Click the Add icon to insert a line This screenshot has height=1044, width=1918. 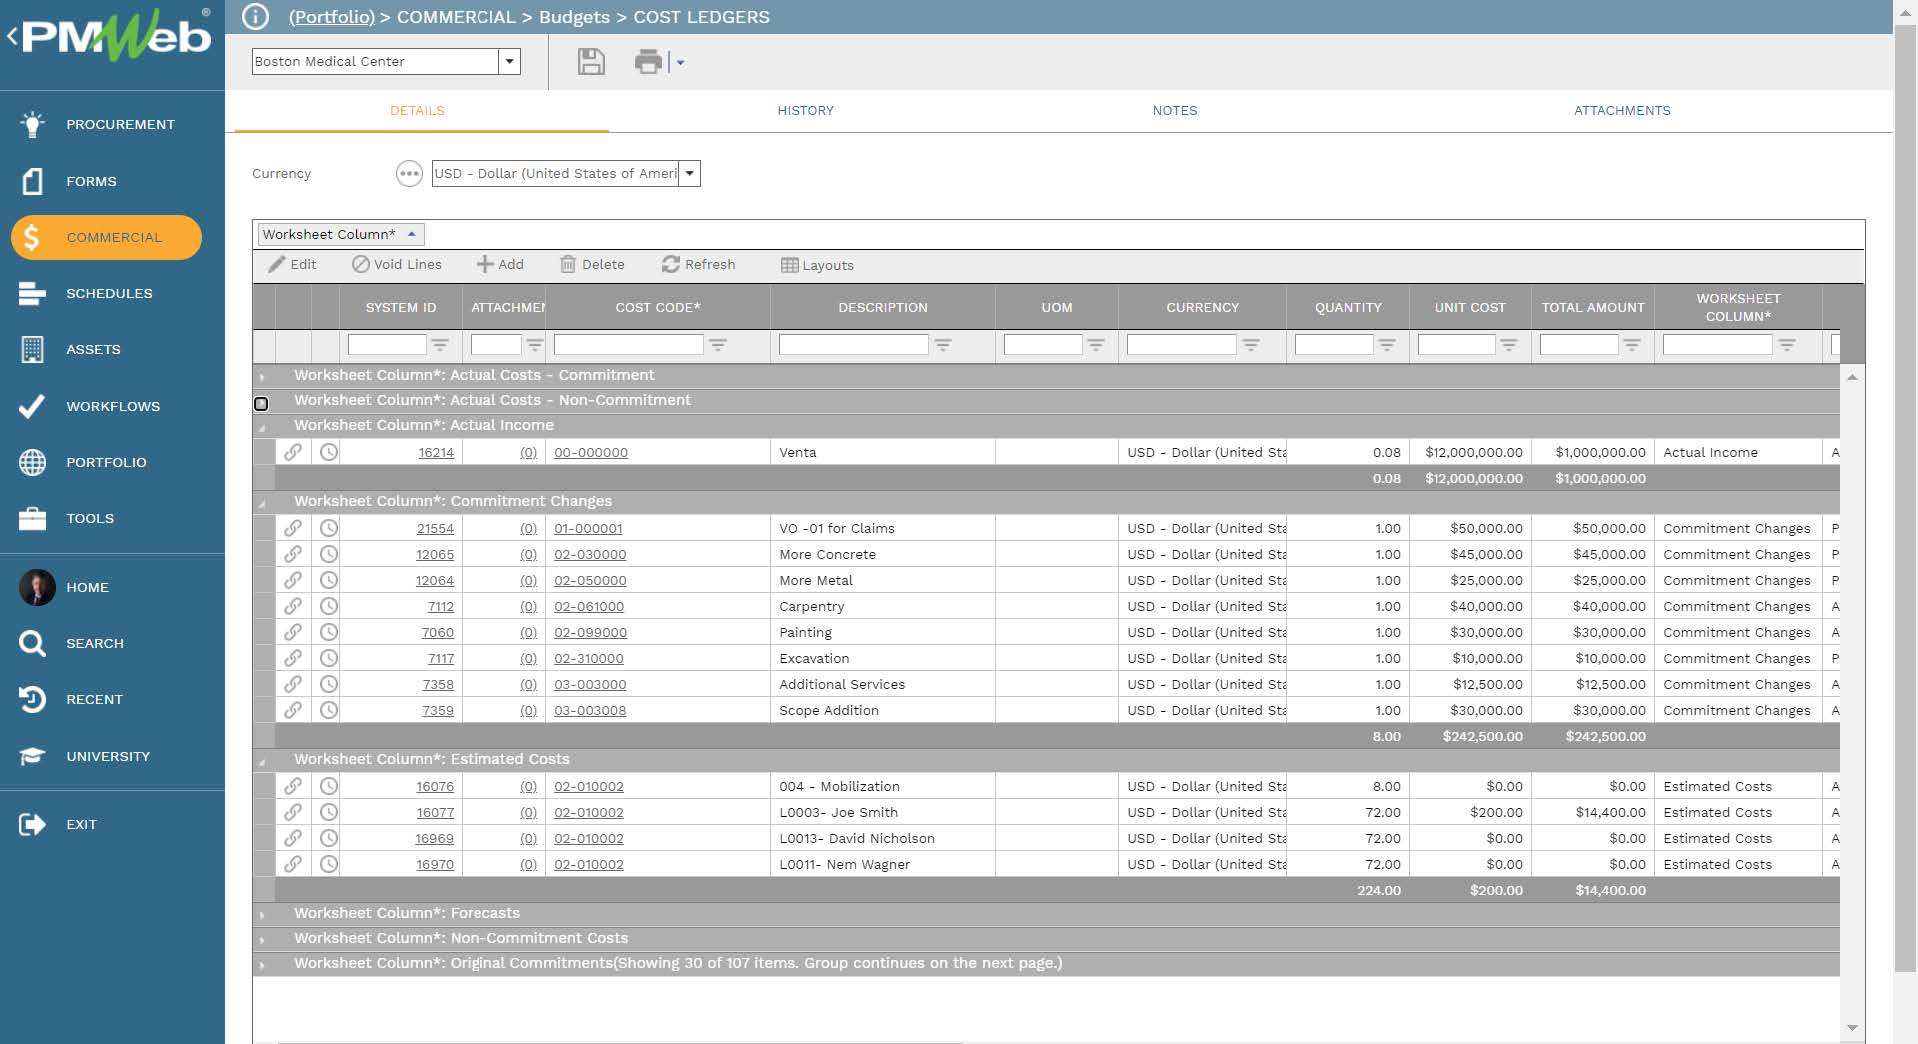tap(484, 264)
